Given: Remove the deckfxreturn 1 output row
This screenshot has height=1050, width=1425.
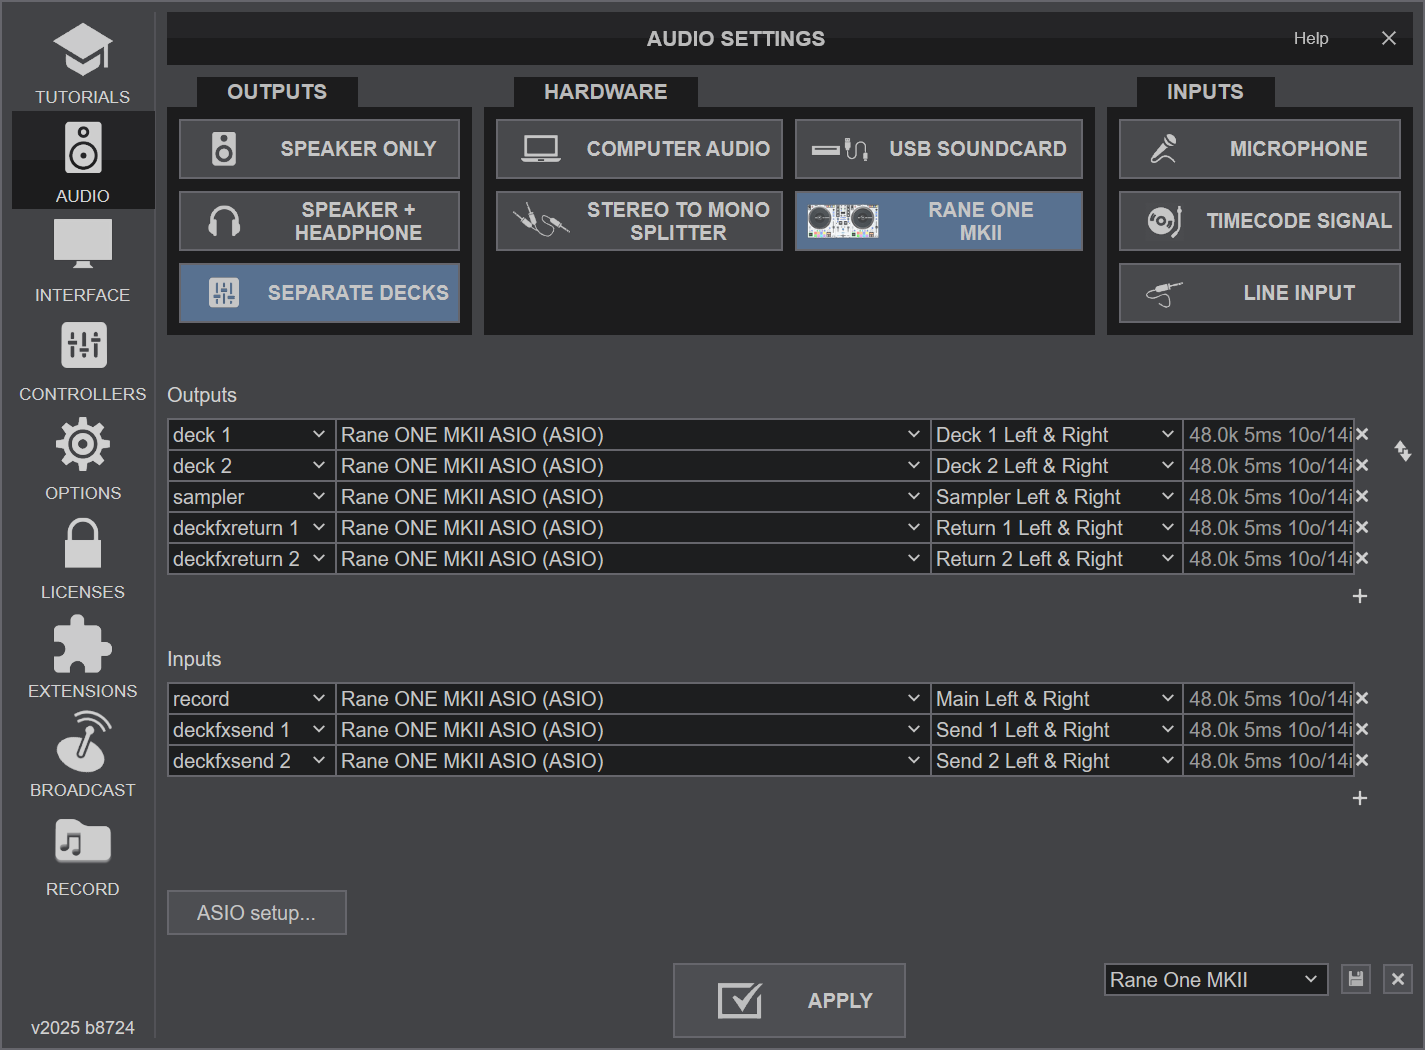Looking at the screenshot, I should pos(1362,528).
